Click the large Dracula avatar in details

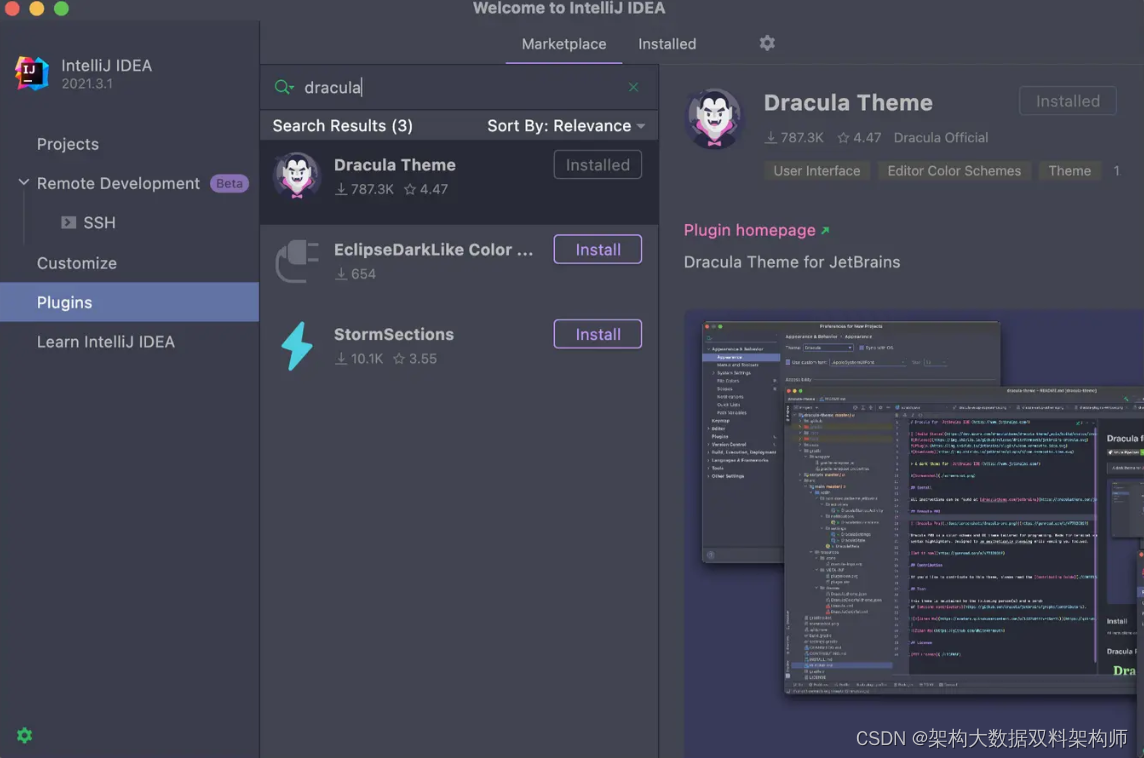pos(714,118)
